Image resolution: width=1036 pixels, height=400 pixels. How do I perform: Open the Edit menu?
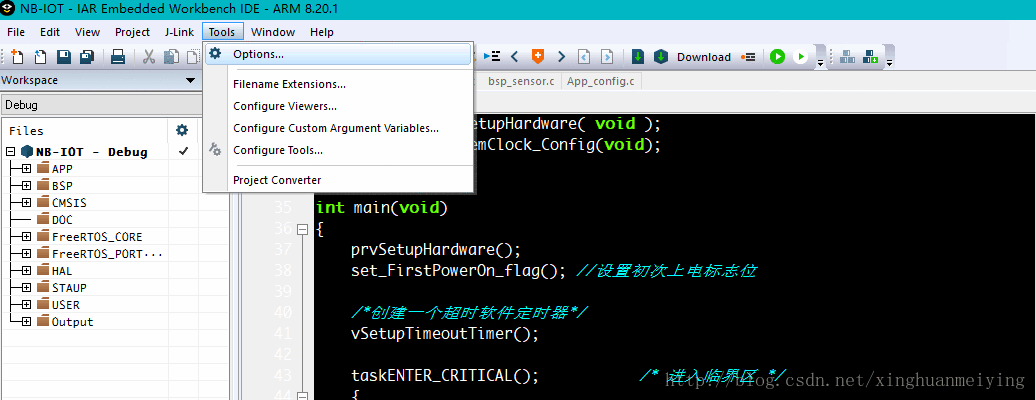(x=50, y=32)
